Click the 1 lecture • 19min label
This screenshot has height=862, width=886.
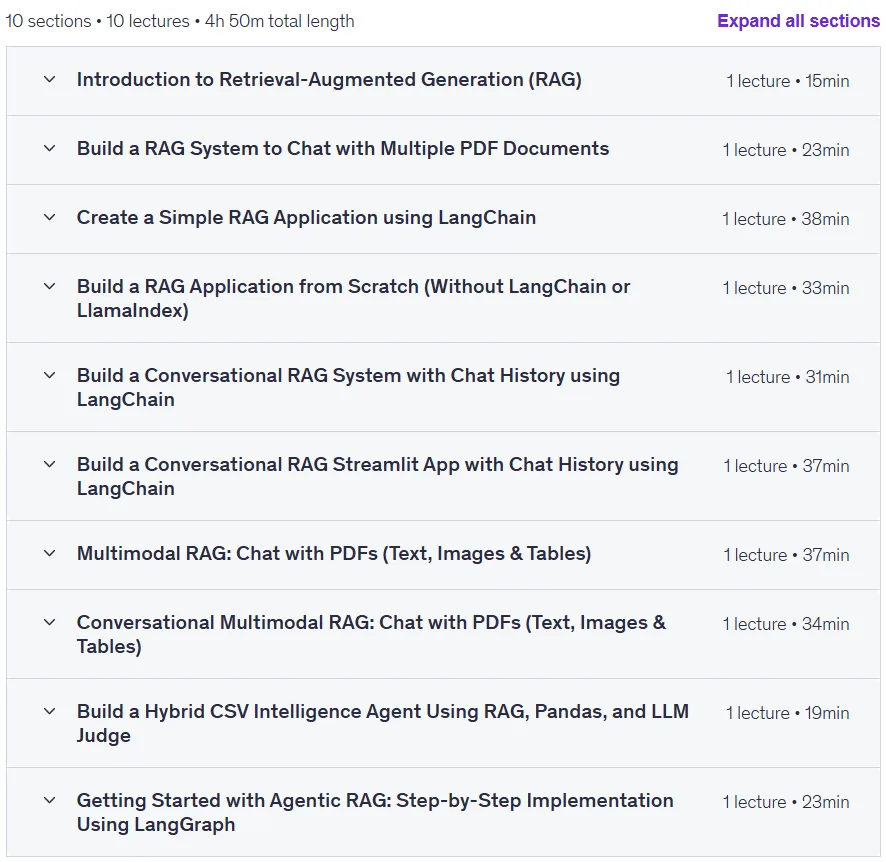788,713
